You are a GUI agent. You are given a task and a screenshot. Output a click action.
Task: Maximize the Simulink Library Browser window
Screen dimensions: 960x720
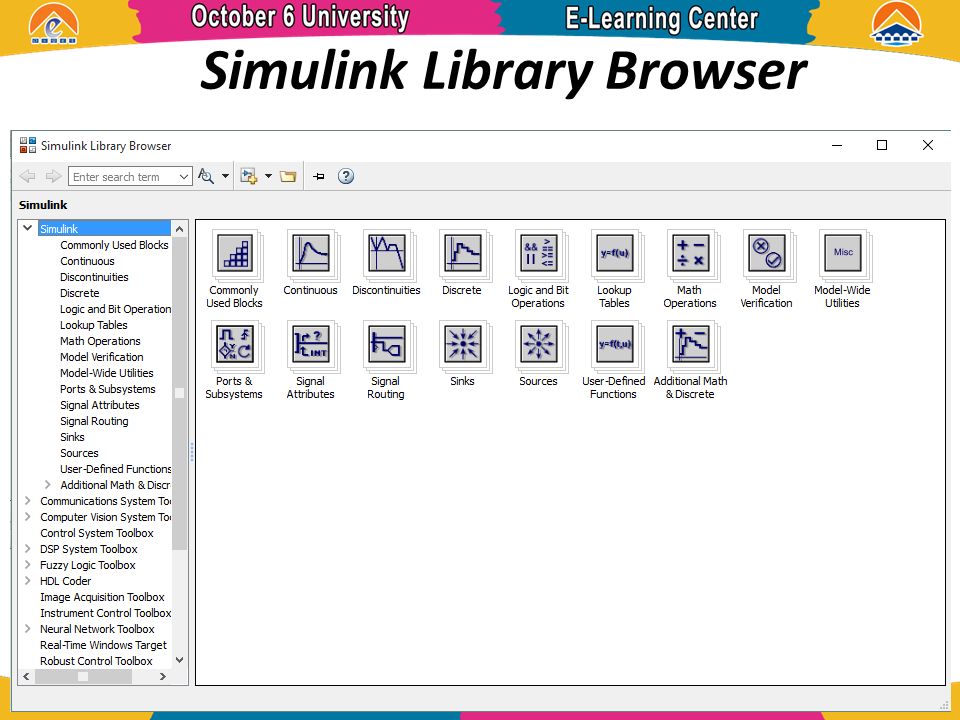pyautogui.click(x=882, y=145)
